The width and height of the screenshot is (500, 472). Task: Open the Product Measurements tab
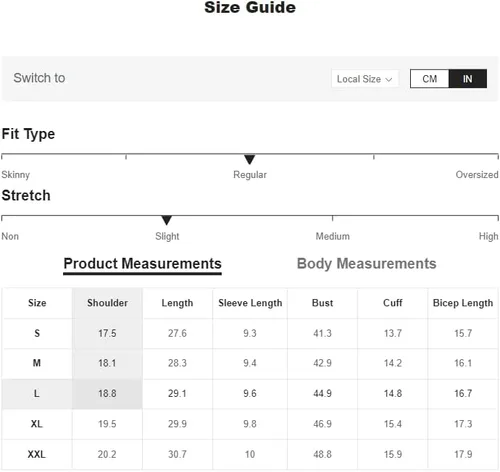pos(142,264)
